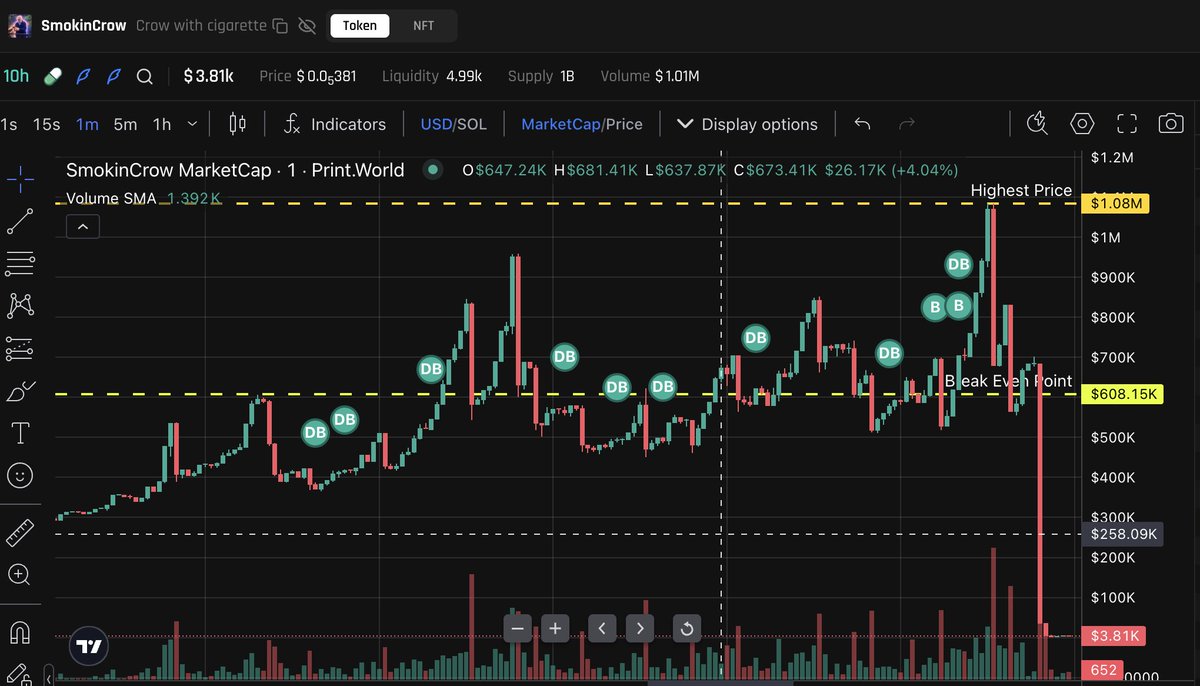The width and height of the screenshot is (1200, 686).
Task: Switch currency to SOL in USD/SOL
Action: (473, 124)
